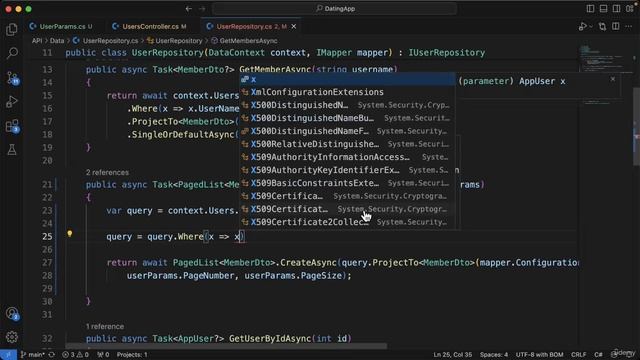The height and width of the screenshot is (360, 640).
Task: Open the Testing beaker view
Action: pos(12,150)
